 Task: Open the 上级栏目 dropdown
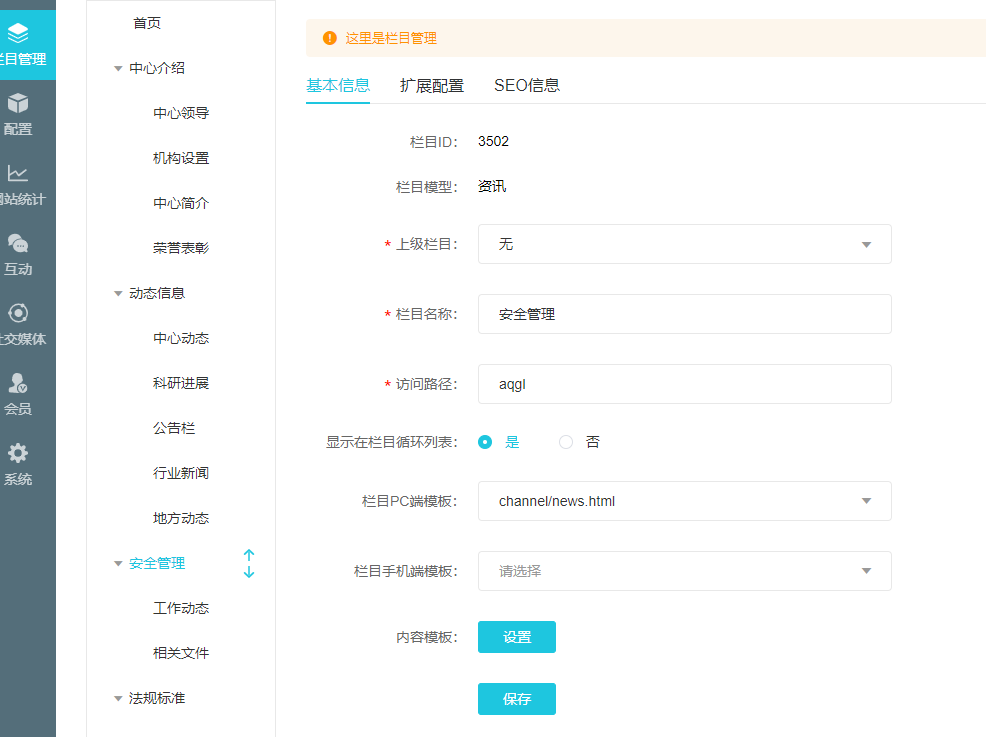[684, 244]
